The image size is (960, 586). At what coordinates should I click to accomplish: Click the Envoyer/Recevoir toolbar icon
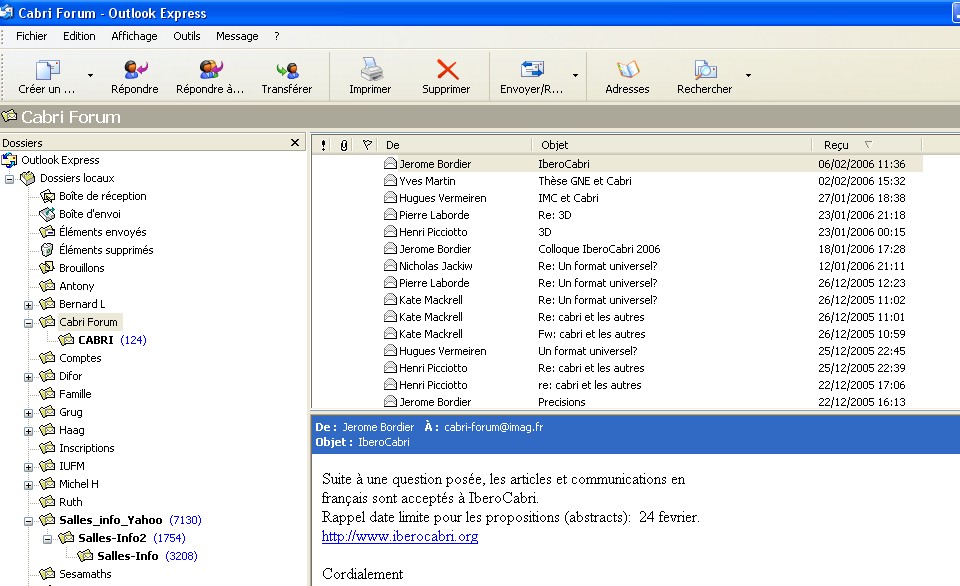pyautogui.click(x=532, y=69)
